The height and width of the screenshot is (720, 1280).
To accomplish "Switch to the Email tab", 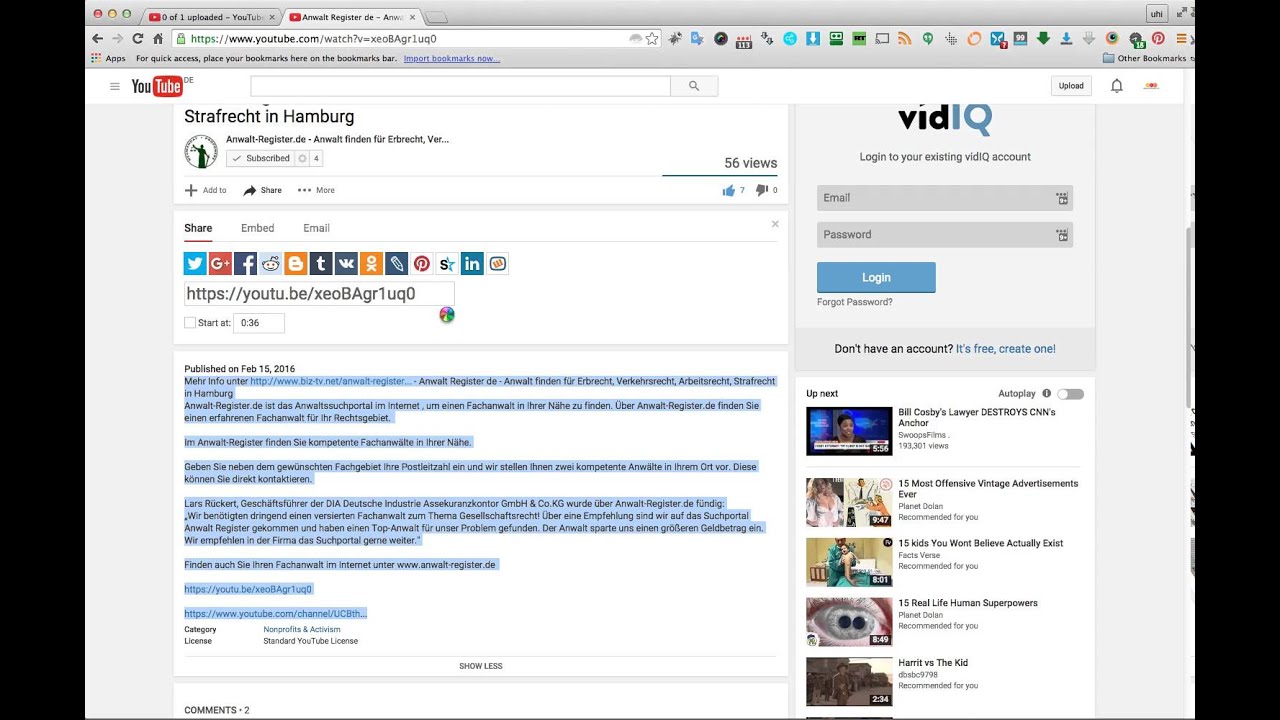I will [x=316, y=228].
